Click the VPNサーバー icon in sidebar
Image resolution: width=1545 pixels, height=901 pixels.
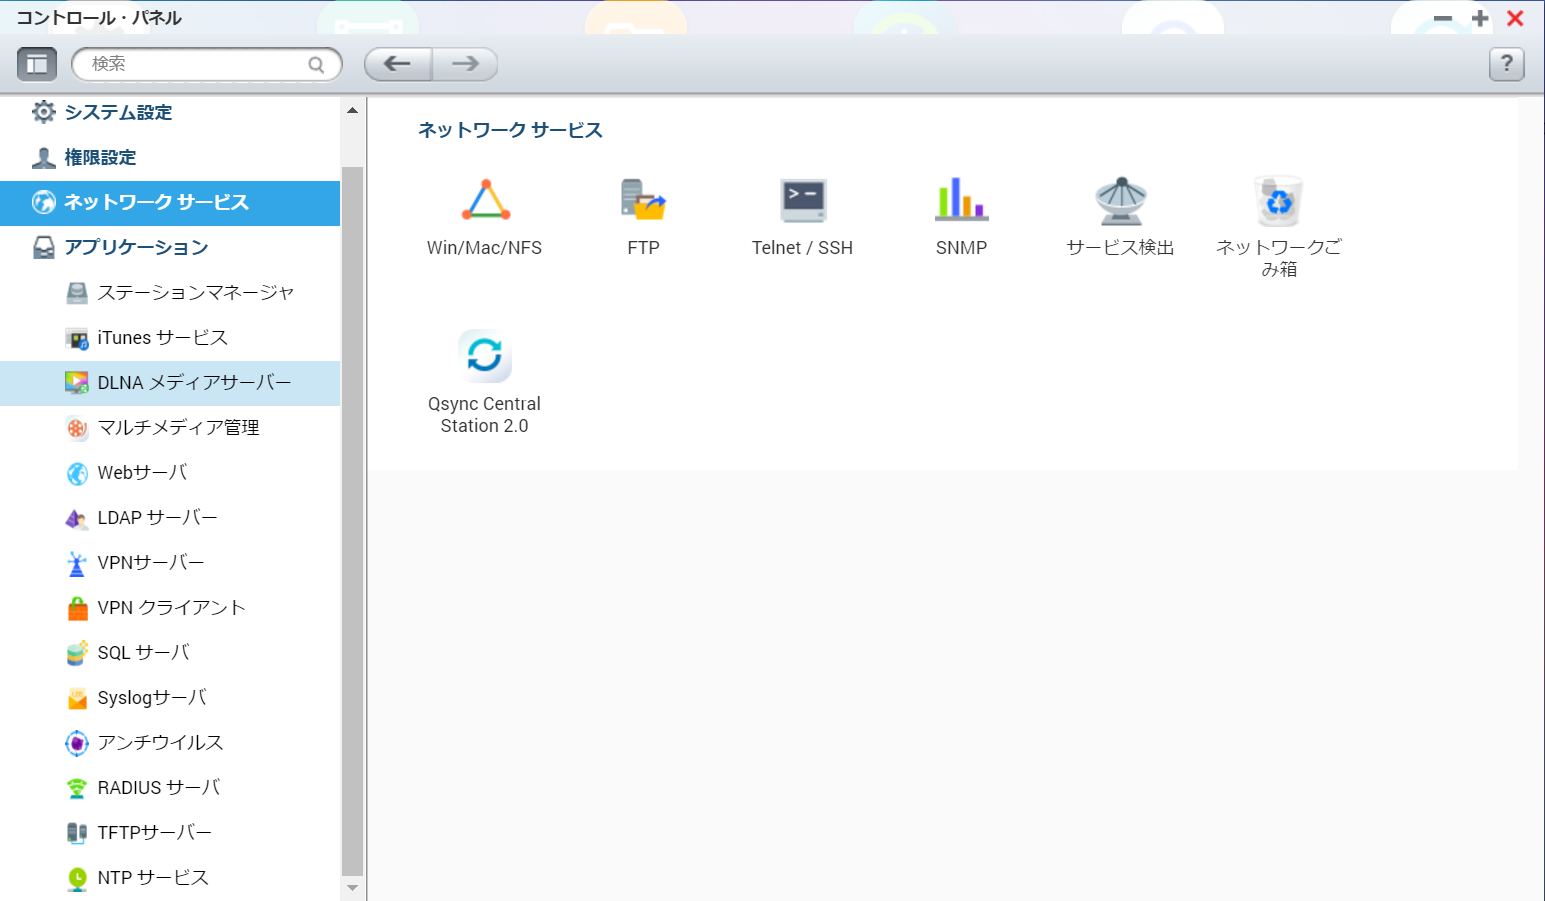point(77,563)
